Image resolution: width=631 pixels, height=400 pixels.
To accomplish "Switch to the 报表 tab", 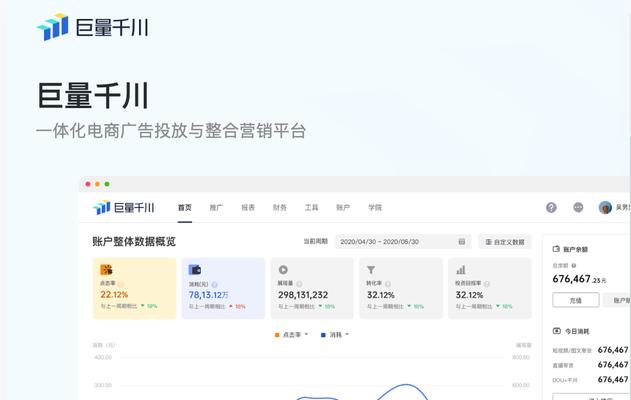I will click(248, 208).
